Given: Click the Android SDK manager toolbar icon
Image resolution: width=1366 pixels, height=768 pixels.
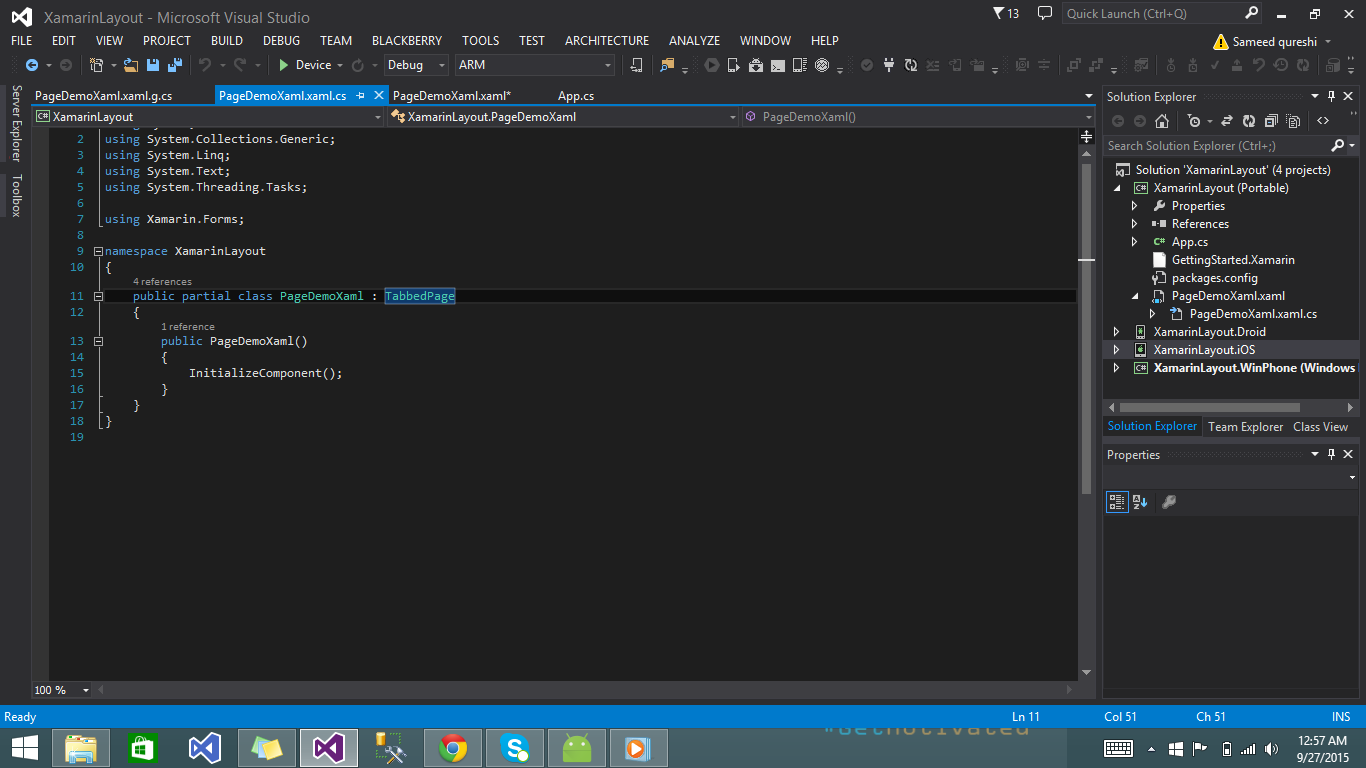Looking at the screenshot, I should (755, 65).
